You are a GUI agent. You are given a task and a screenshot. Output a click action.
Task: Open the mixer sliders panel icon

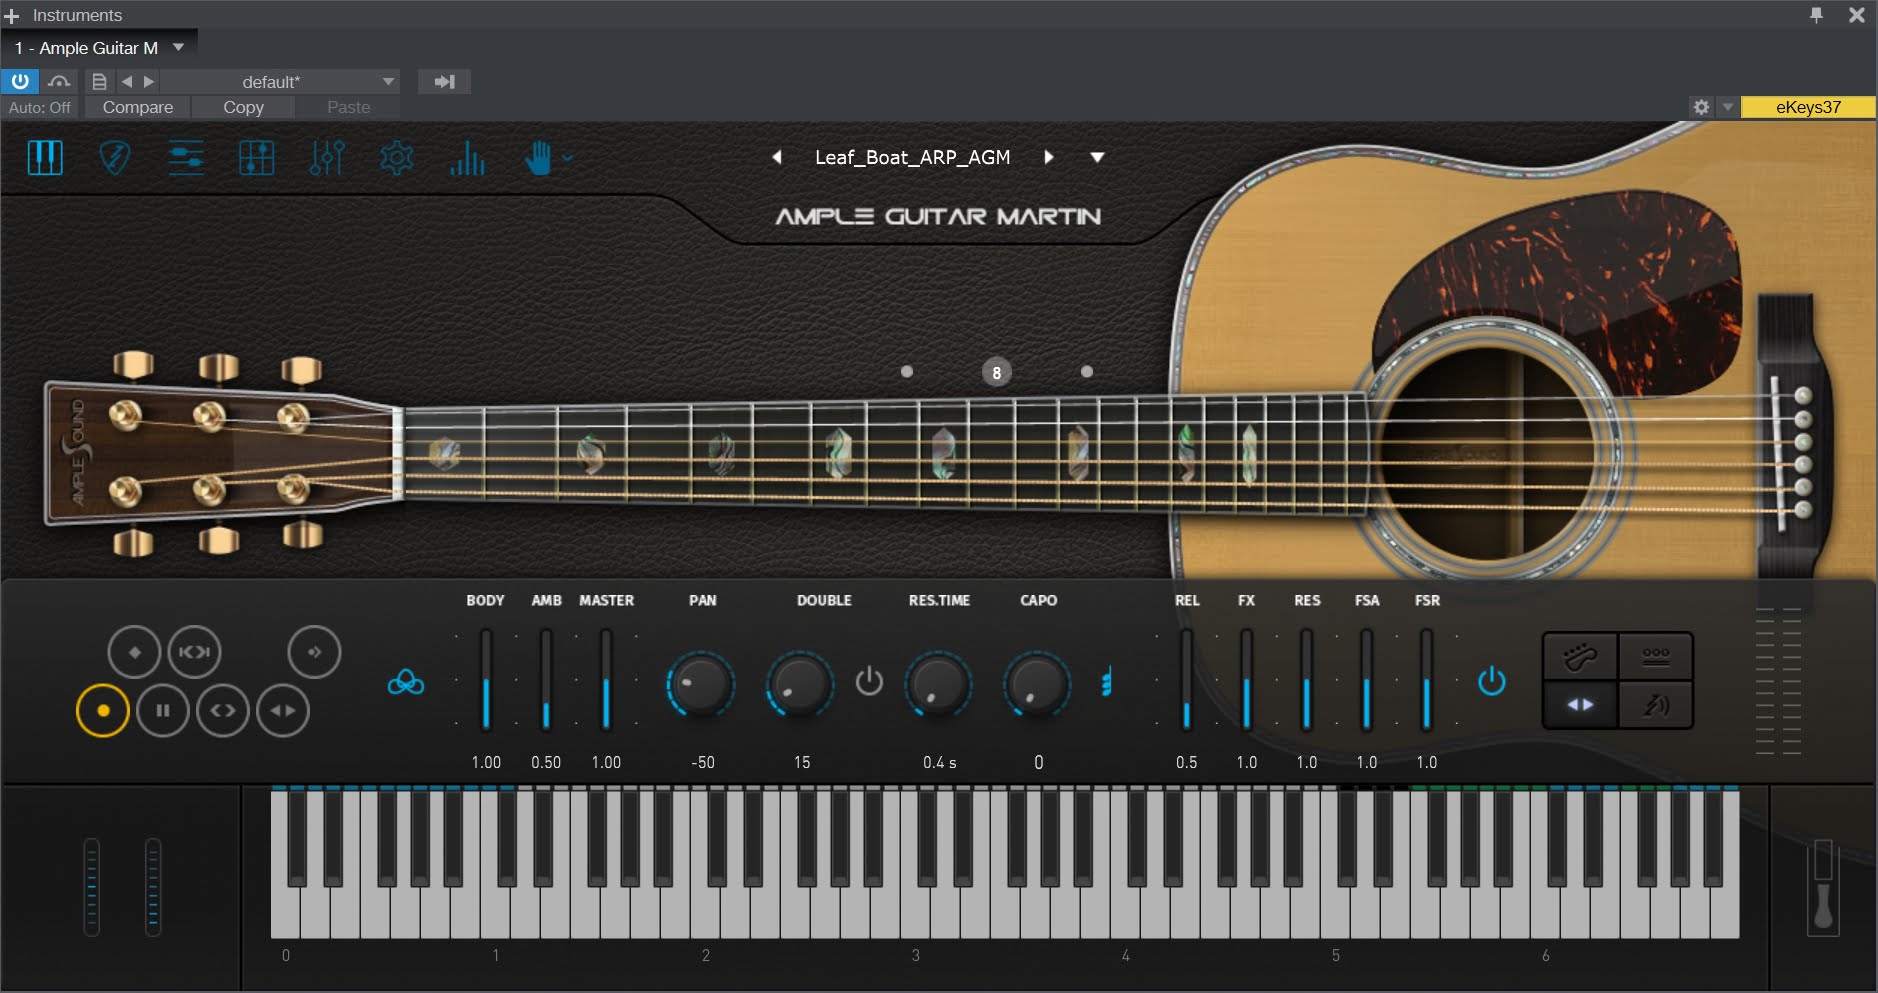pyautogui.click(x=327, y=157)
